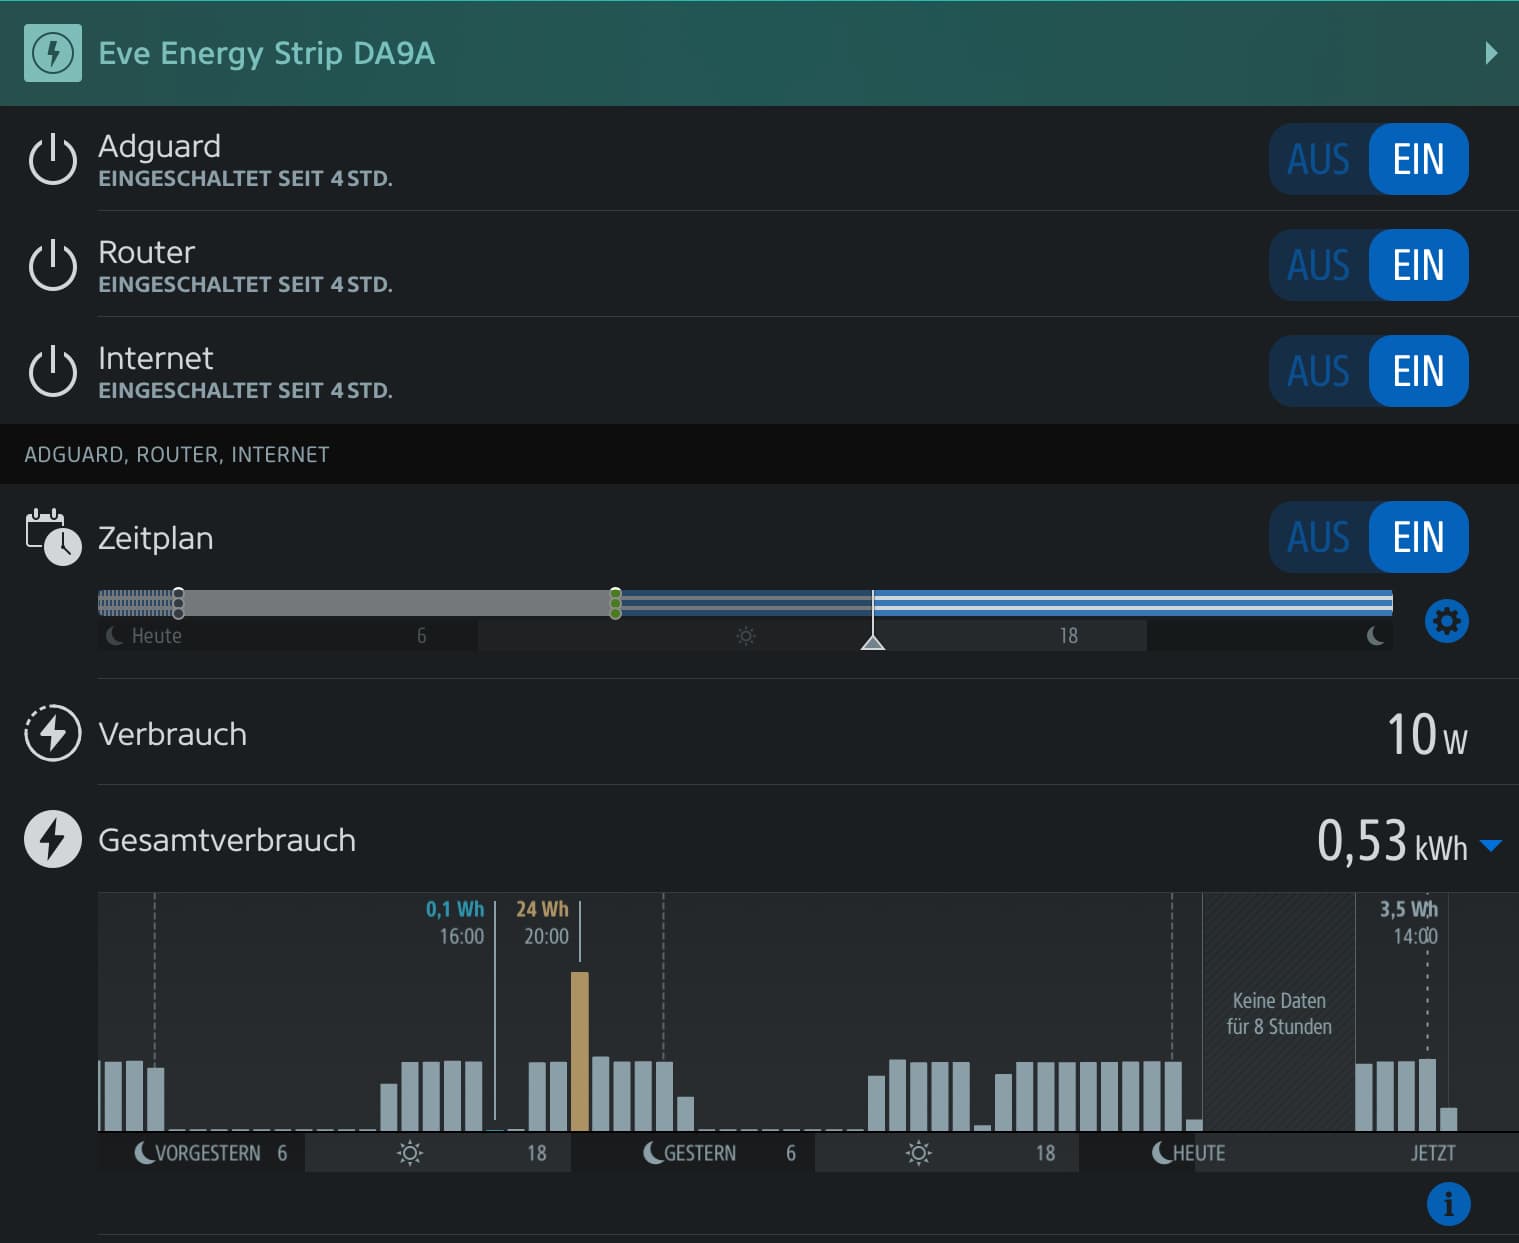Click the Internet power icon
The height and width of the screenshot is (1243, 1519).
click(x=53, y=371)
